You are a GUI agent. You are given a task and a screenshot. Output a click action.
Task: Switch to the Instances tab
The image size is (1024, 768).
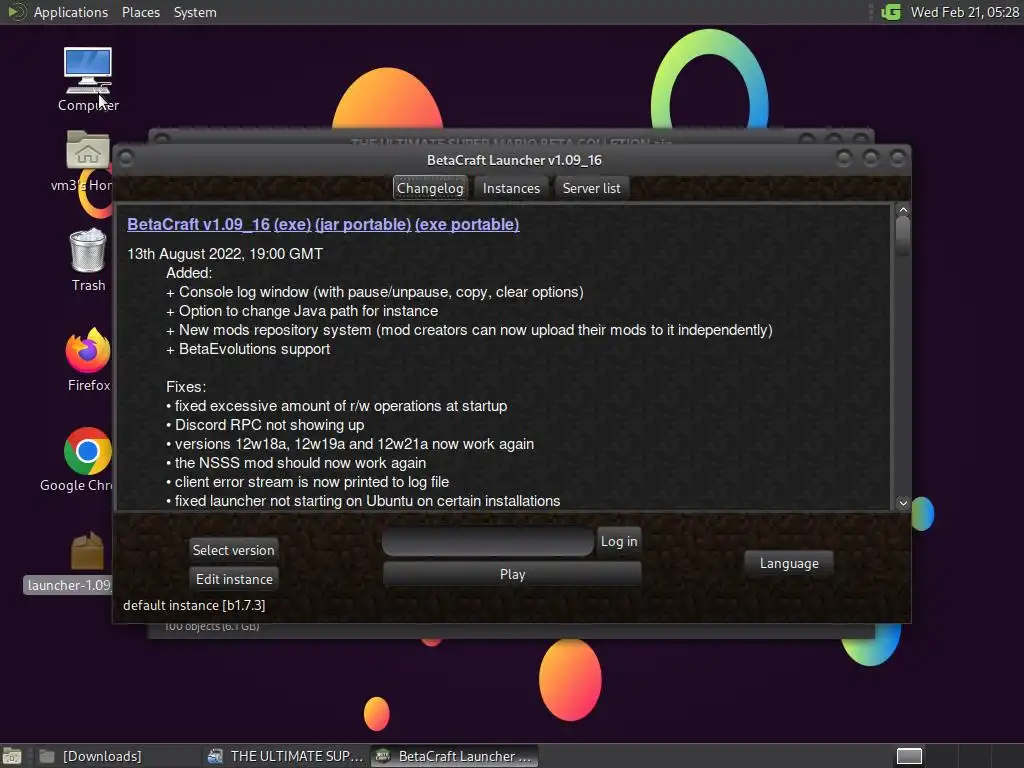pos(511,188)
